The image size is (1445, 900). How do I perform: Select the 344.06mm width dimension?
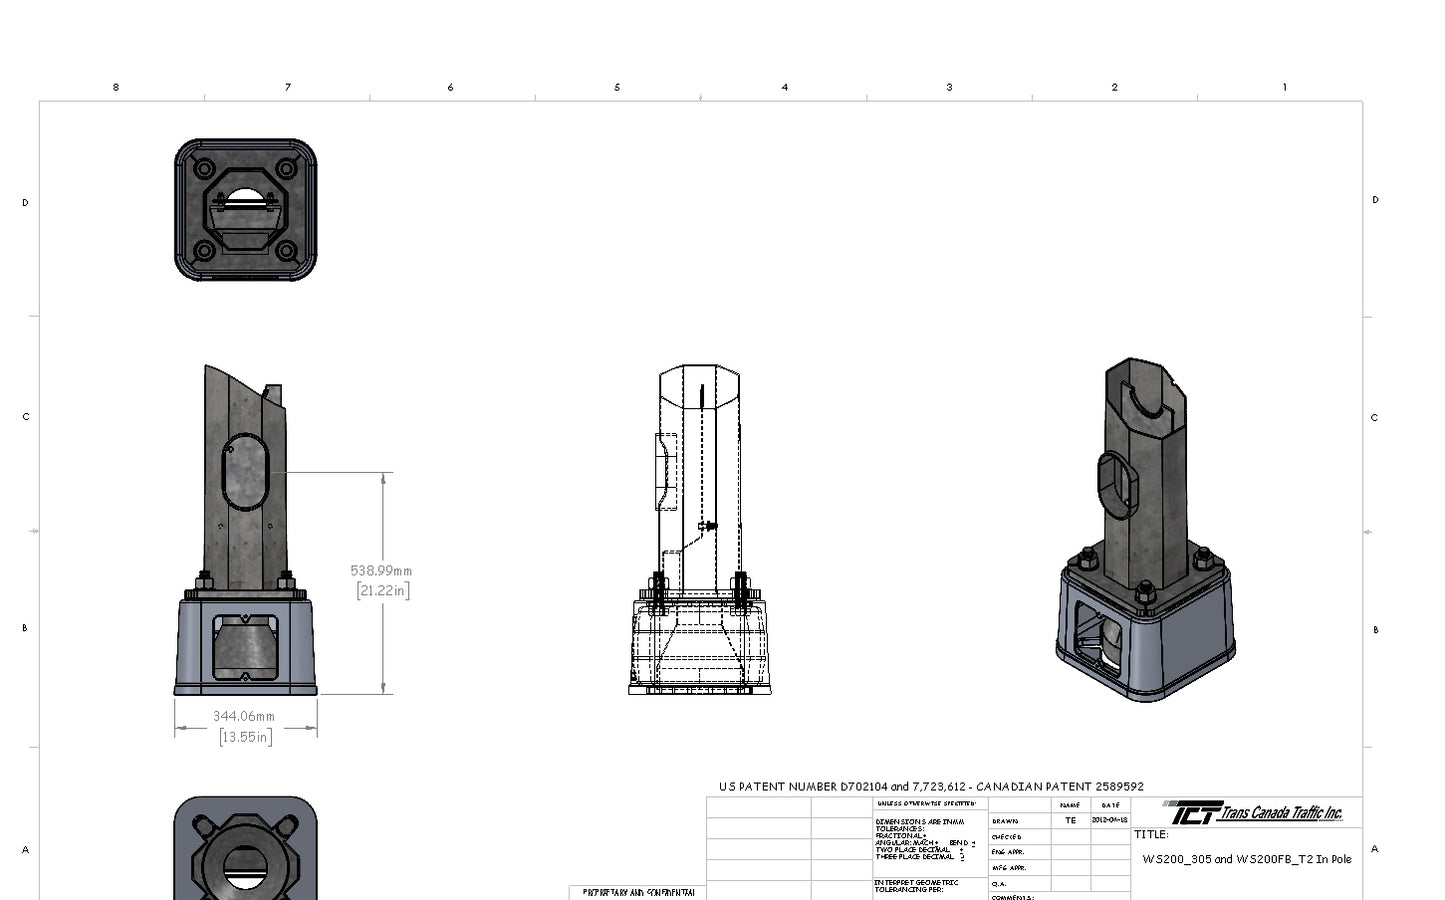point(246,716)
